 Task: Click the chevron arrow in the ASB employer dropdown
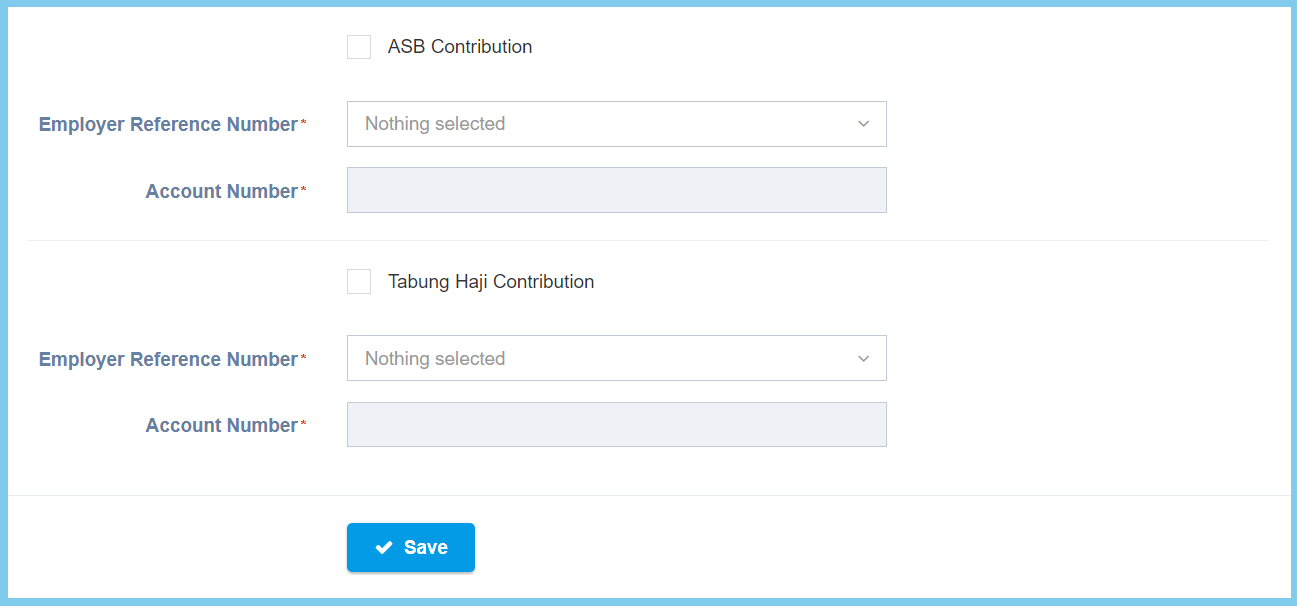click(x=864, y=124)
